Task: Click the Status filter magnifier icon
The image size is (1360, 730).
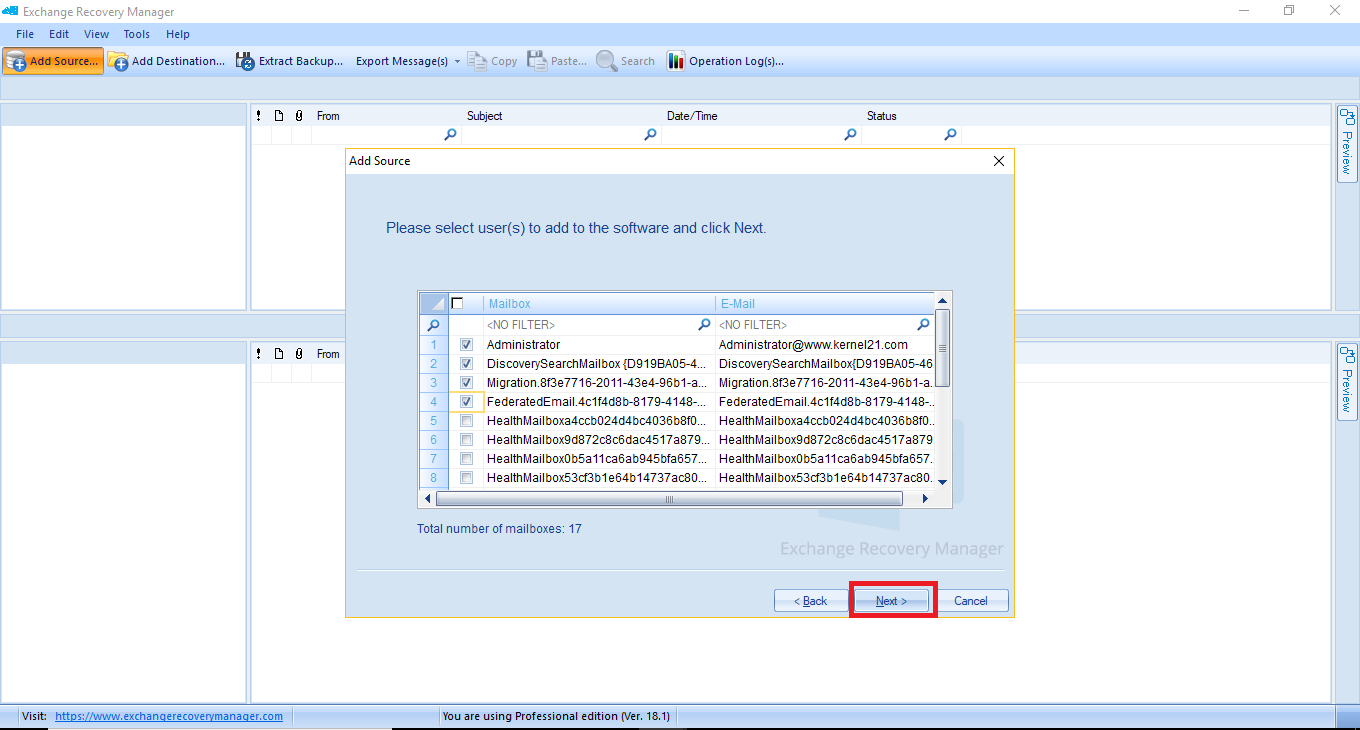Action: pyautogui.click(x=950, y=134)
